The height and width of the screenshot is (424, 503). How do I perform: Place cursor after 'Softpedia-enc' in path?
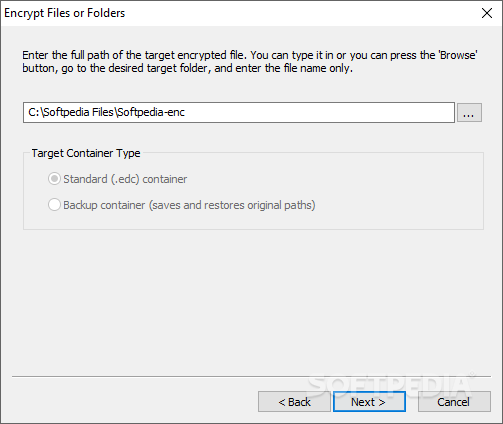point(185,113)
